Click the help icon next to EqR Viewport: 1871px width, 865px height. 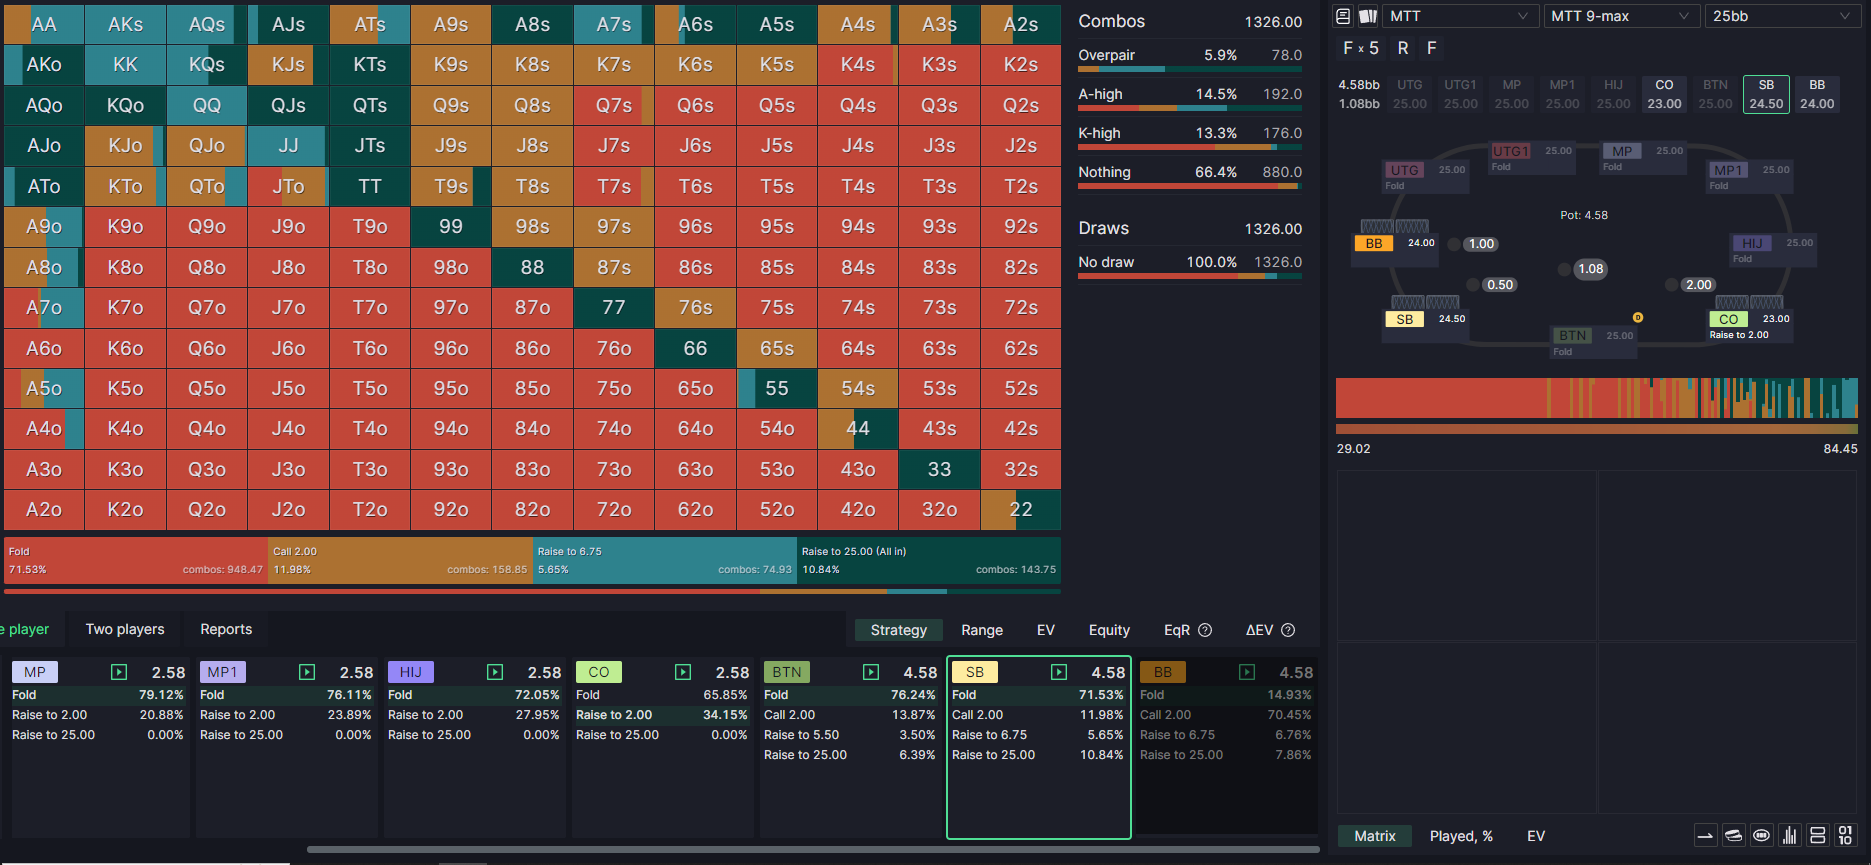click(1205, 630)
